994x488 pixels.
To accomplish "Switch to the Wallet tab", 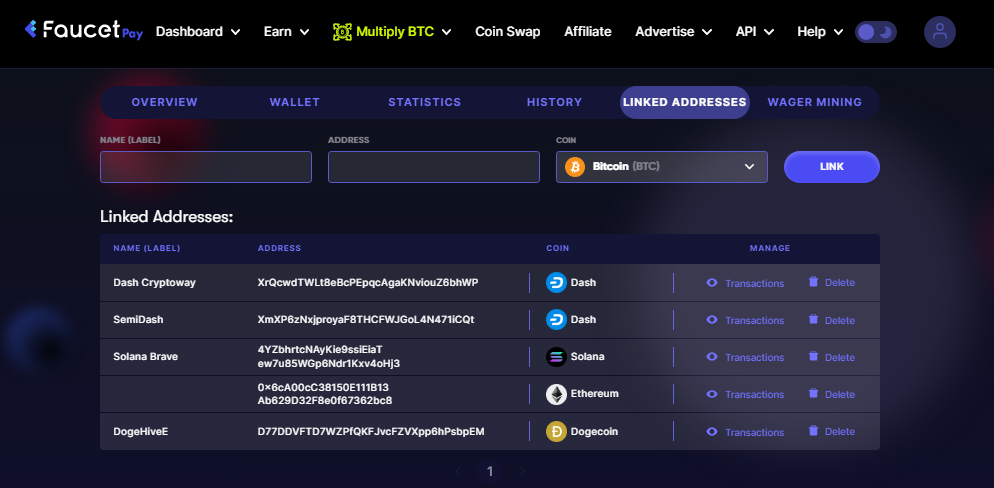I will point(295,102).
